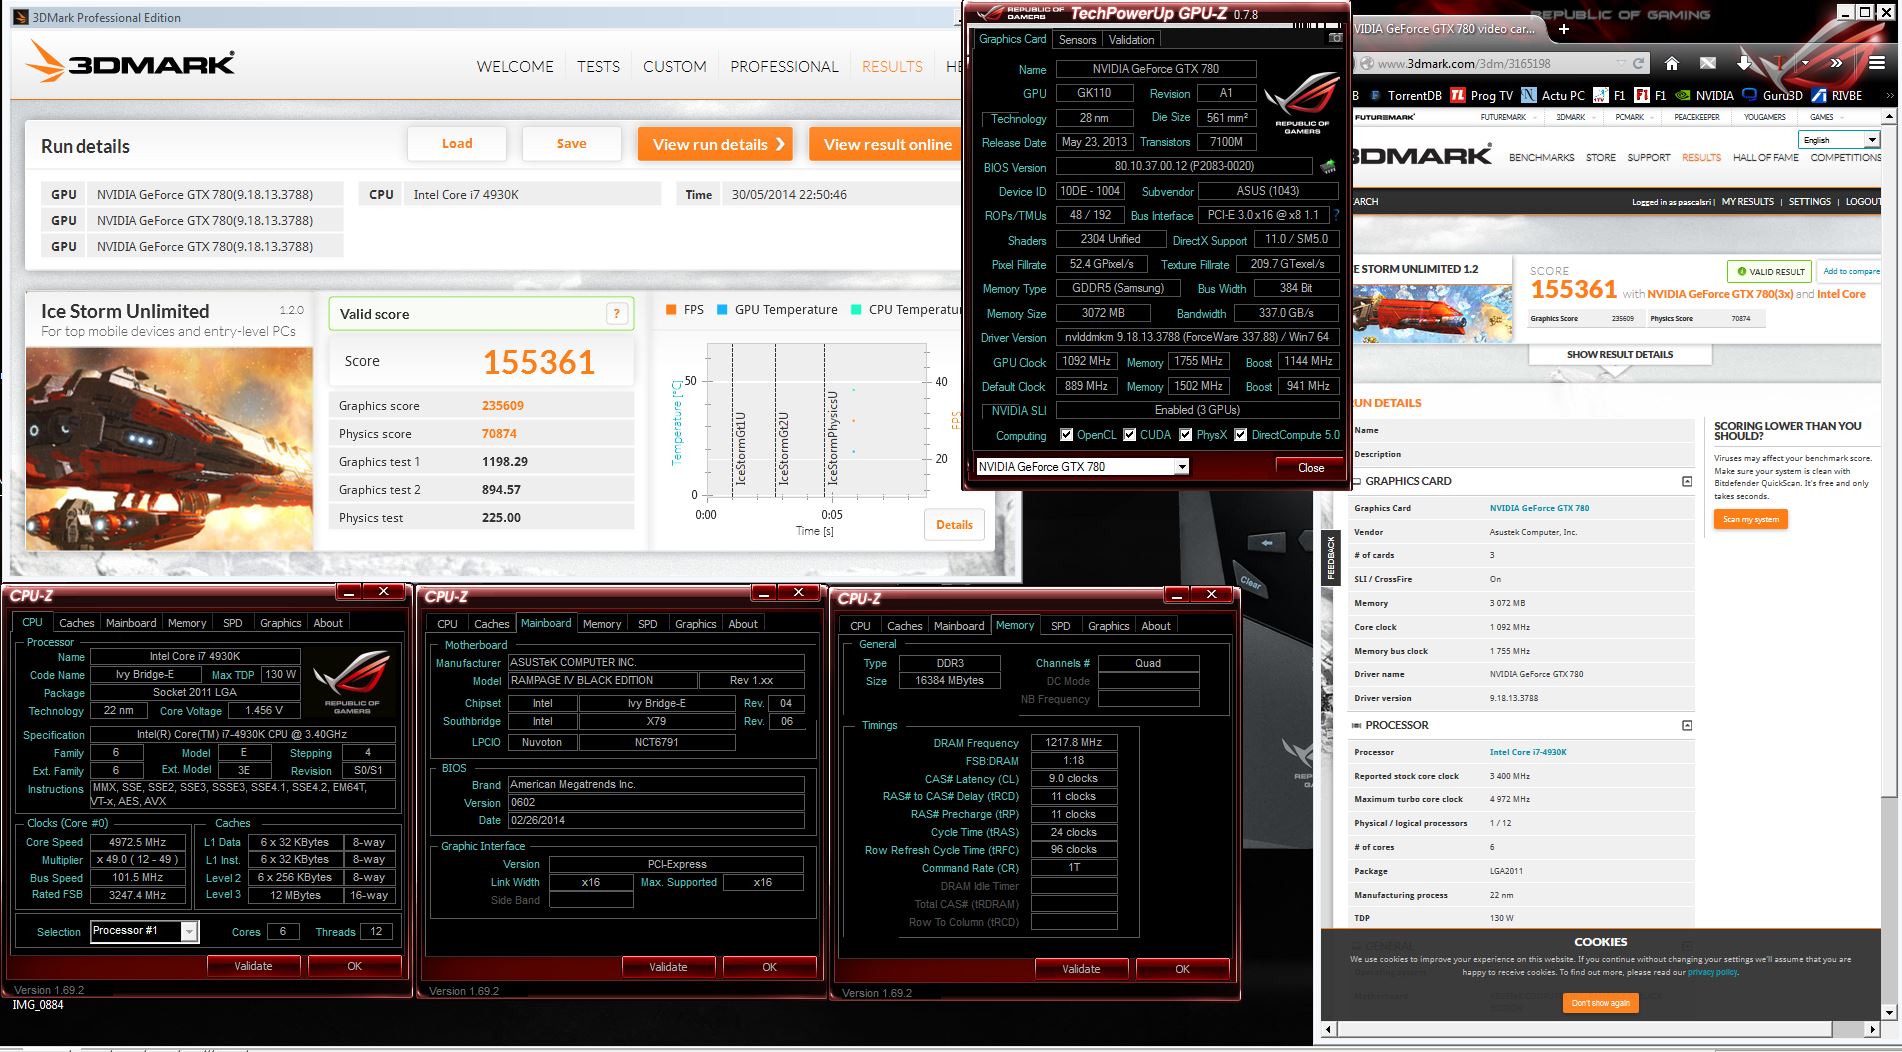Viewport: 1902px width, 1052px height.
Task: Click the Details button under the chart
Action: coord(954,524)
